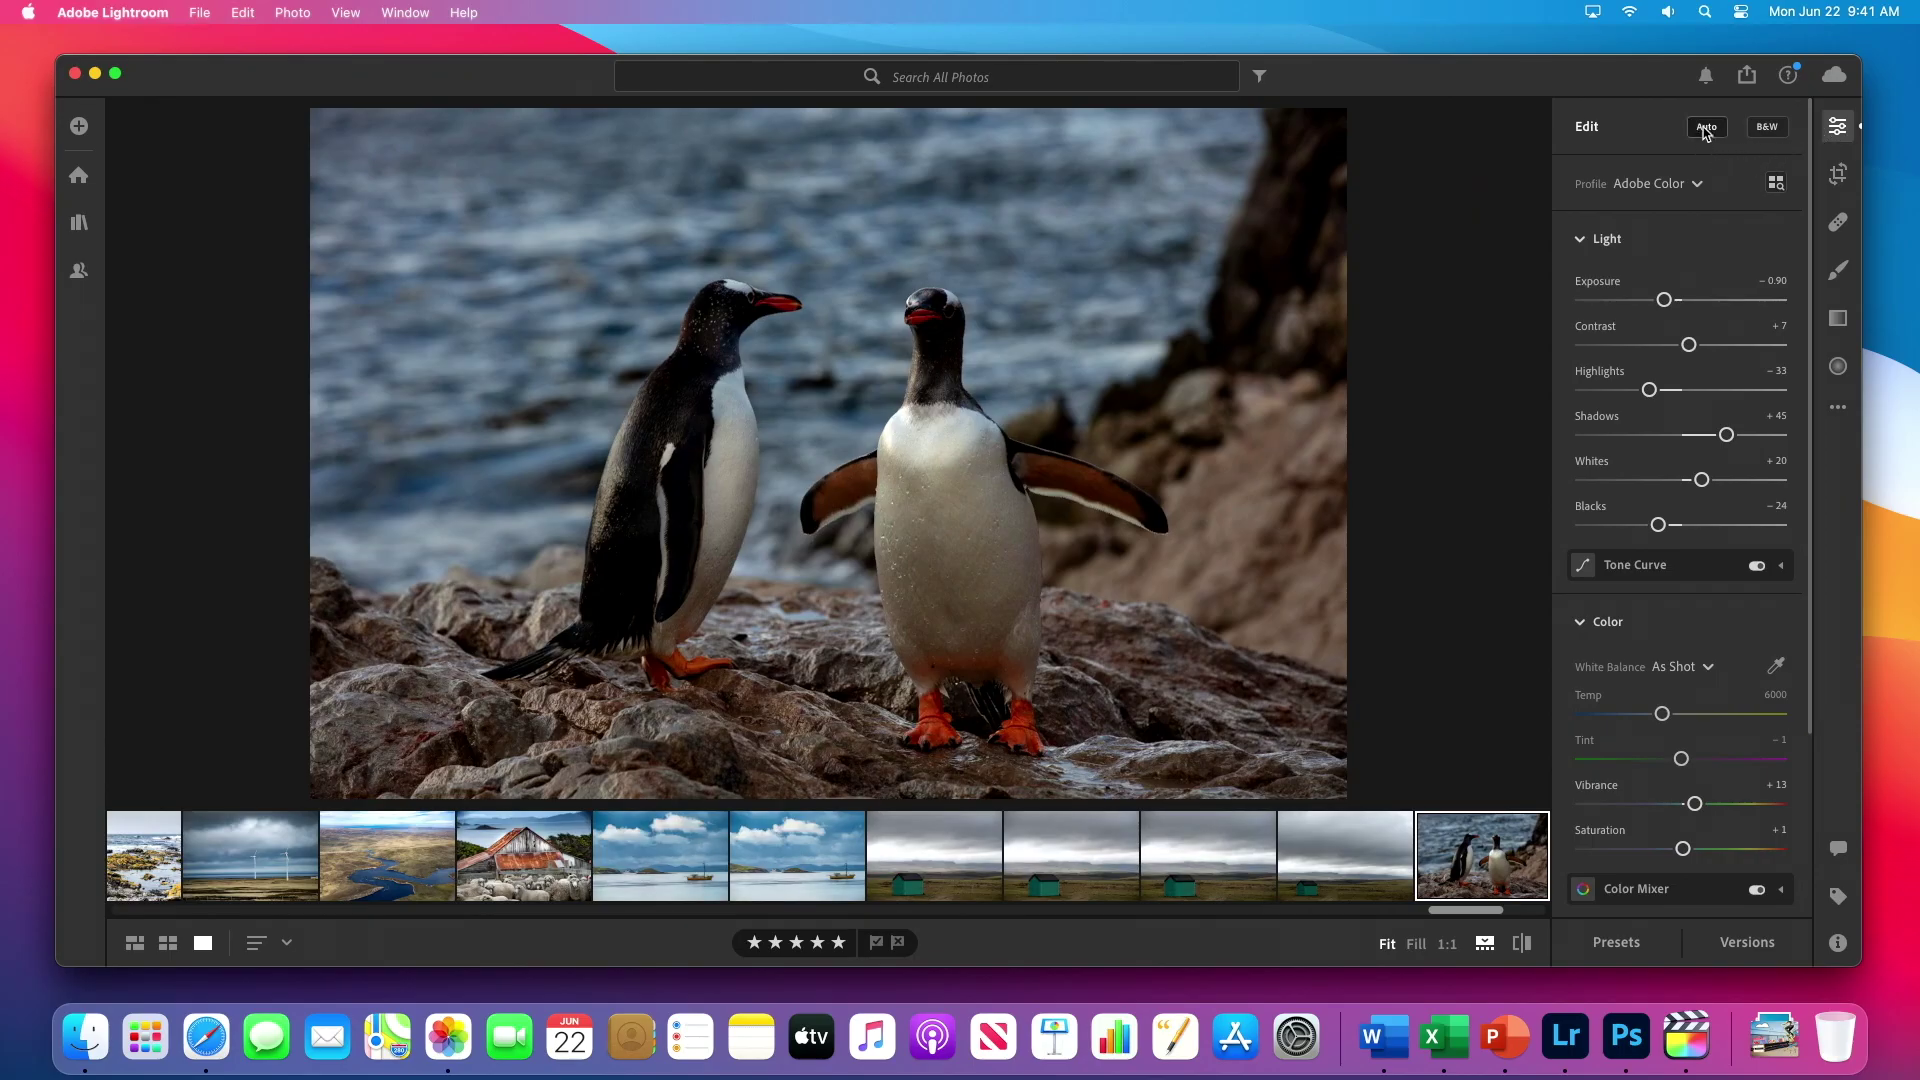This screenshot has width=1920, height=1080.
Task: Open the Linear Gradient tool
Action: (x=1838, y=318)
